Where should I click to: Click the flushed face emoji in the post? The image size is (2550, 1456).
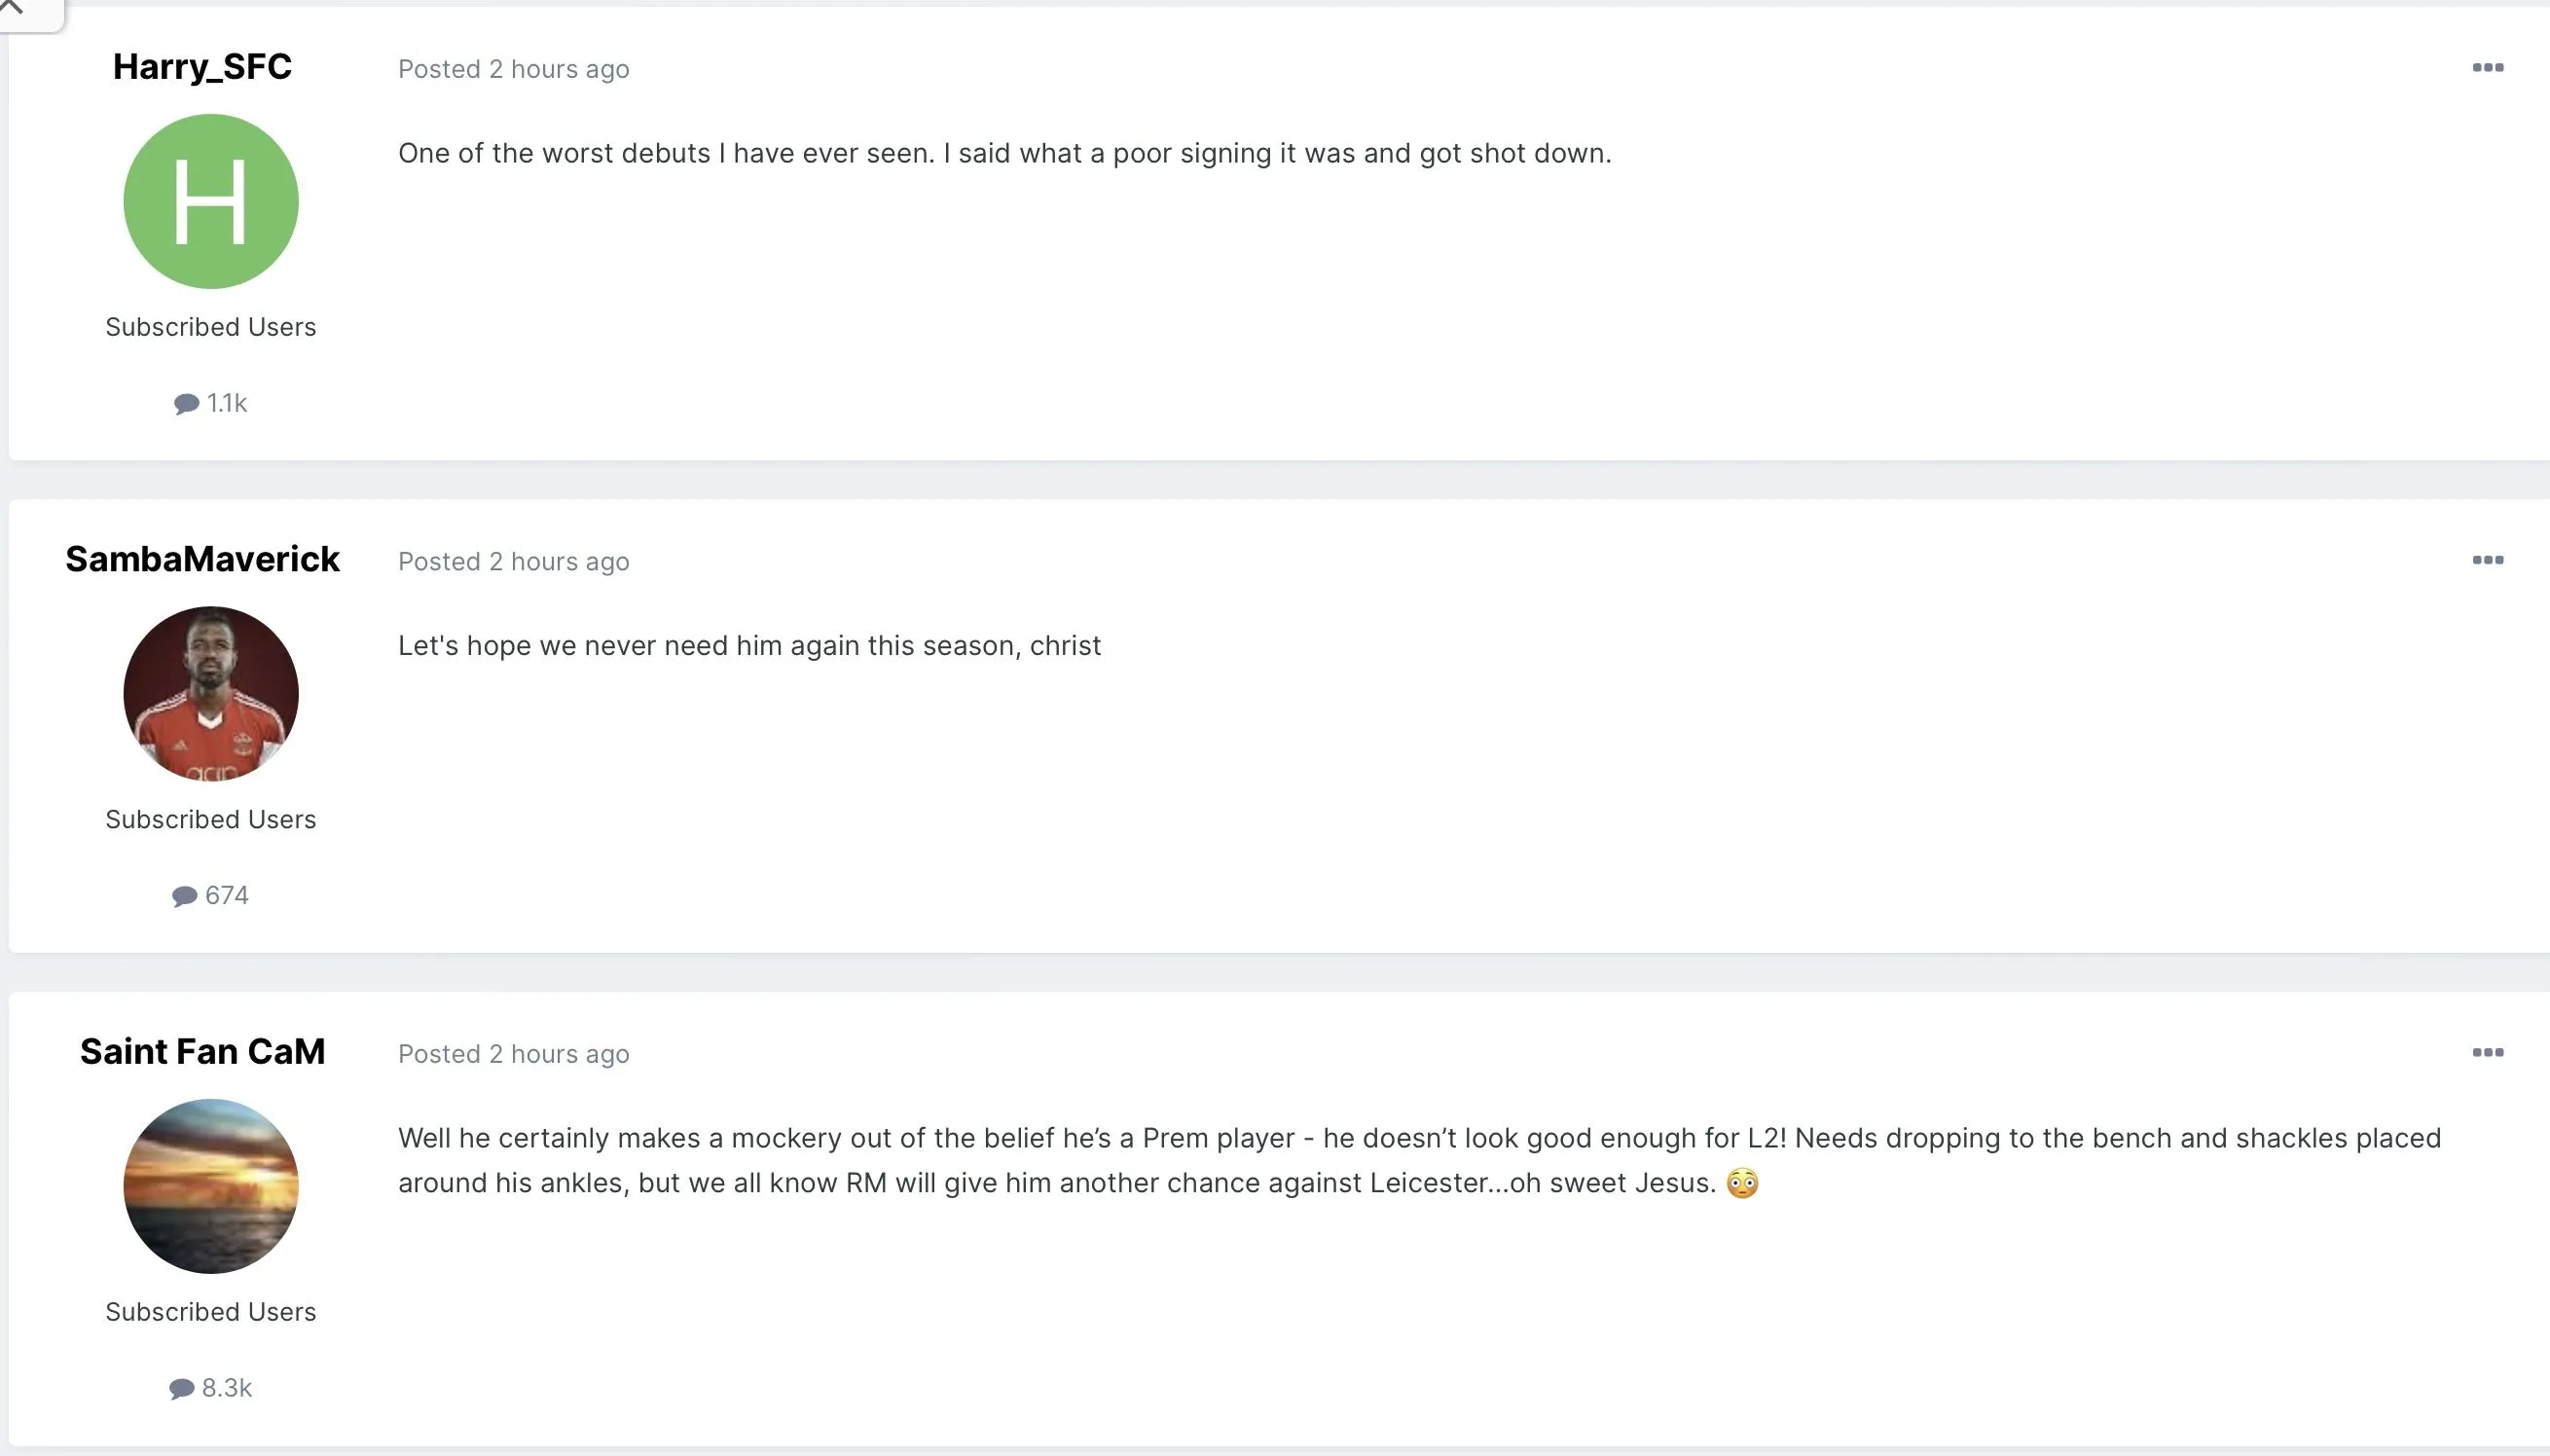pos(1742,1183)
